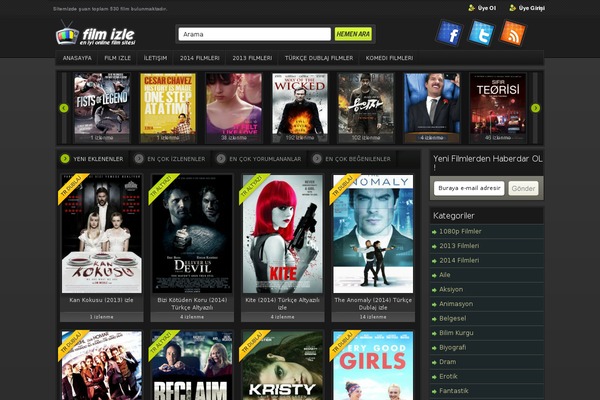Open the Fantastik category
This screenshot has height=400, width=600.
coord(487,391)
